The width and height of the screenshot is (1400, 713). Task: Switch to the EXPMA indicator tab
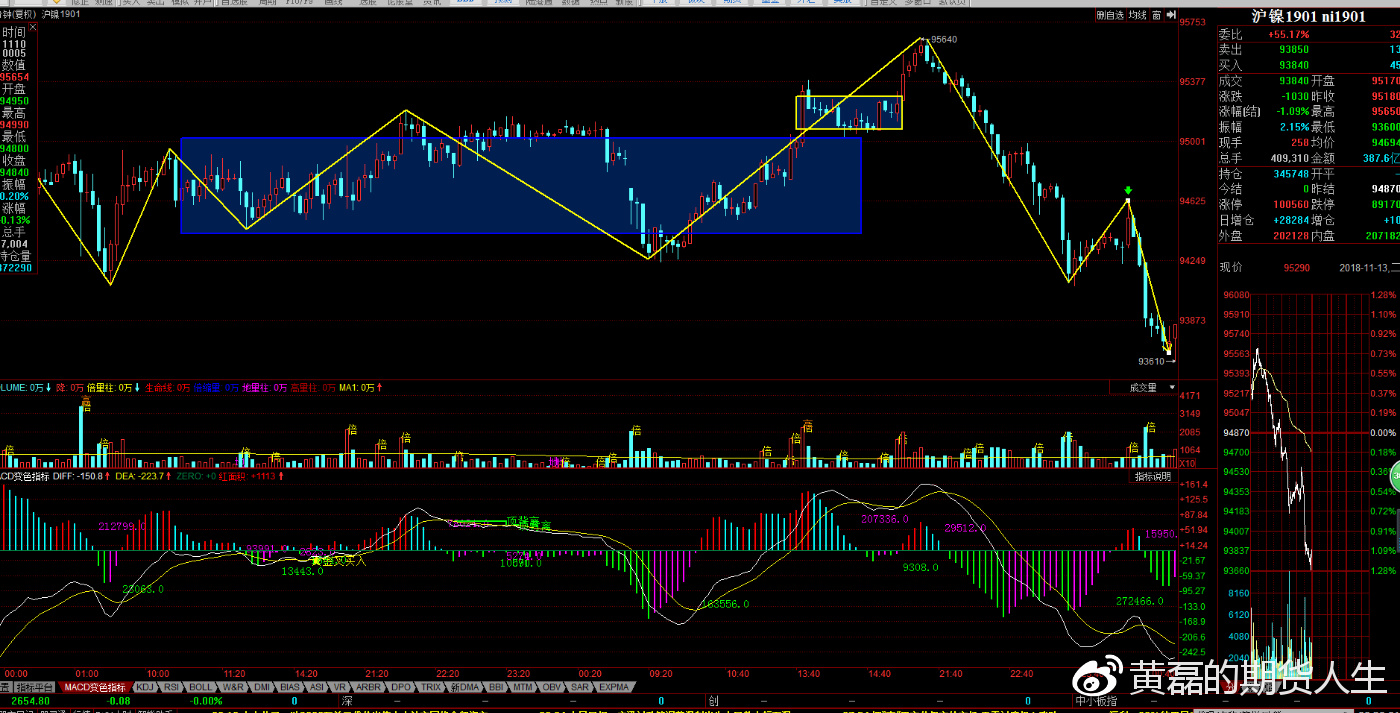point(614,687)
